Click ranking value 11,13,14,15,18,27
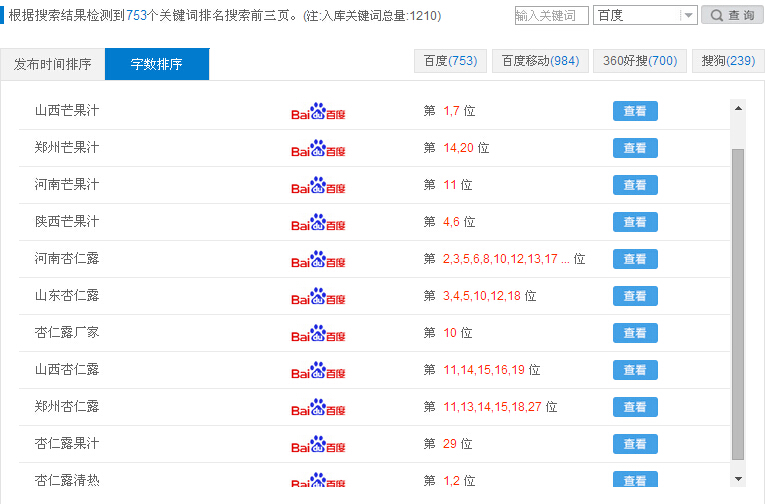Image resolution: width=765 pixels, height=504 pixels. tap(492, 407)
